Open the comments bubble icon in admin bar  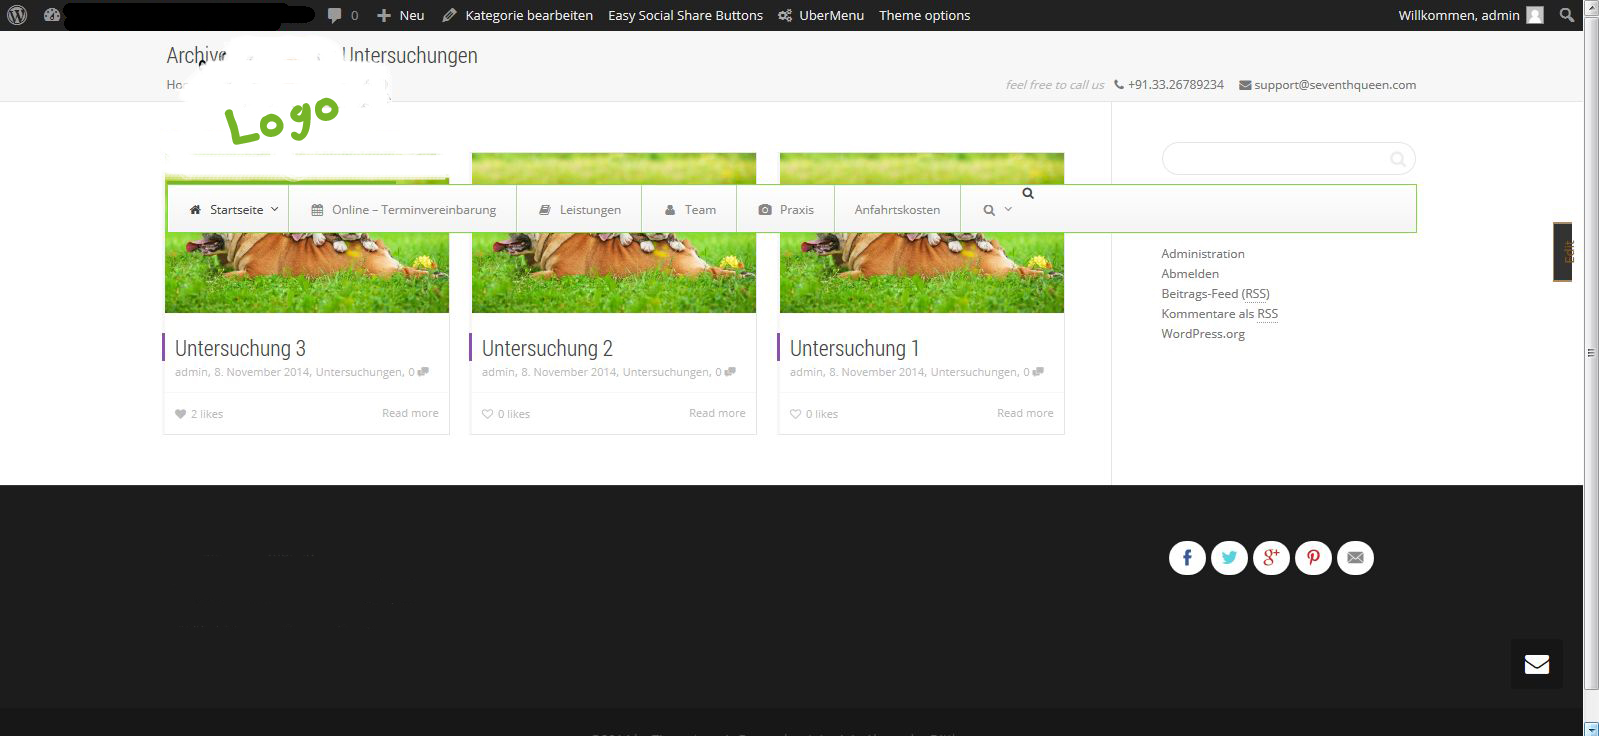(x=335, y=15)
